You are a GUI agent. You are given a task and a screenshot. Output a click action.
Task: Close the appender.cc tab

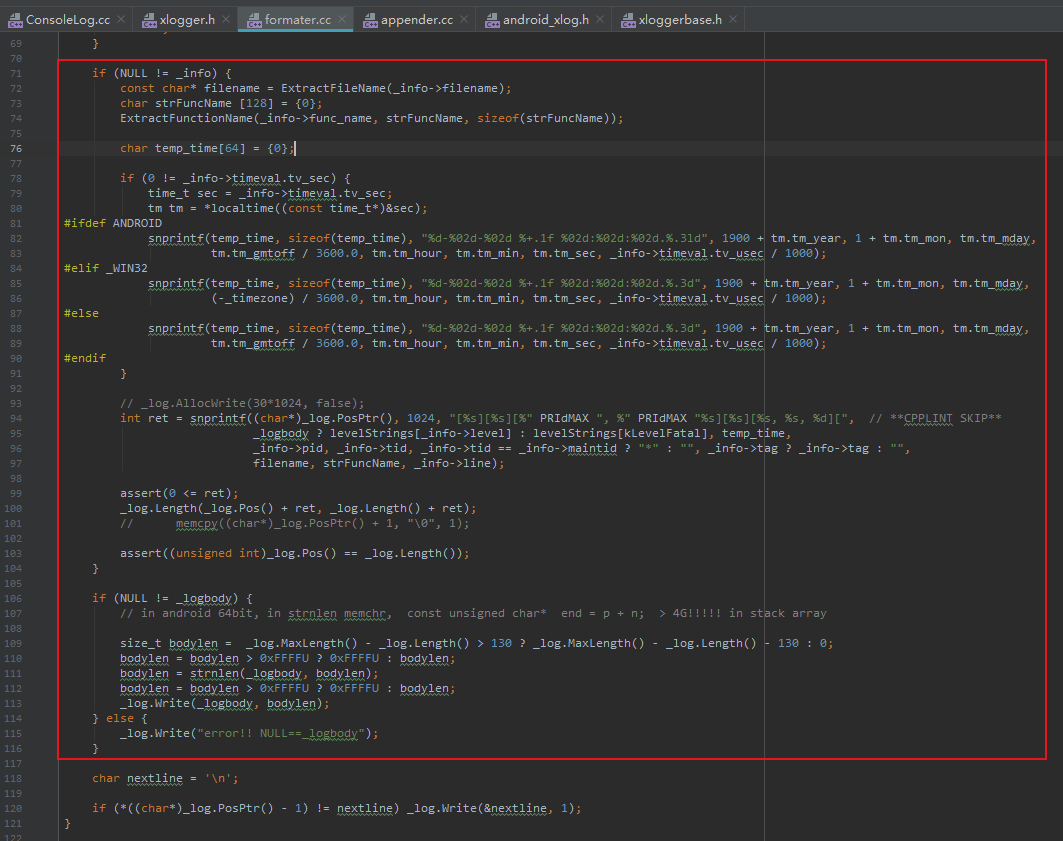click(x=465, y=18)
